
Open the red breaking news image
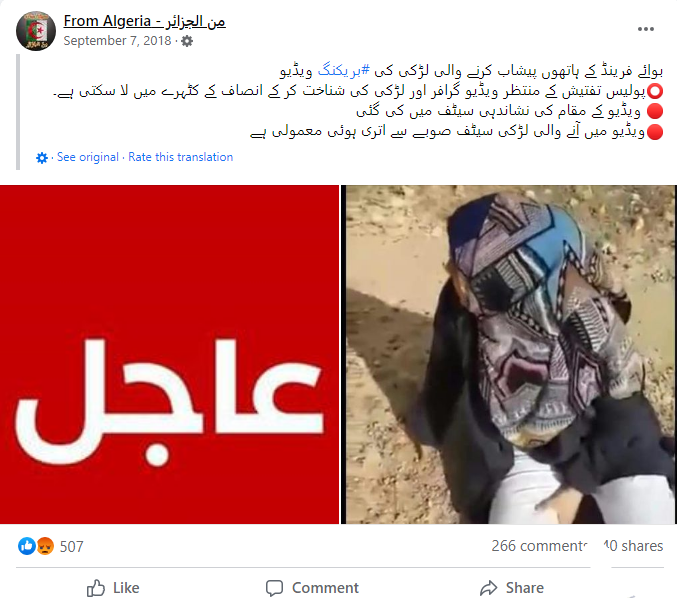169,355
